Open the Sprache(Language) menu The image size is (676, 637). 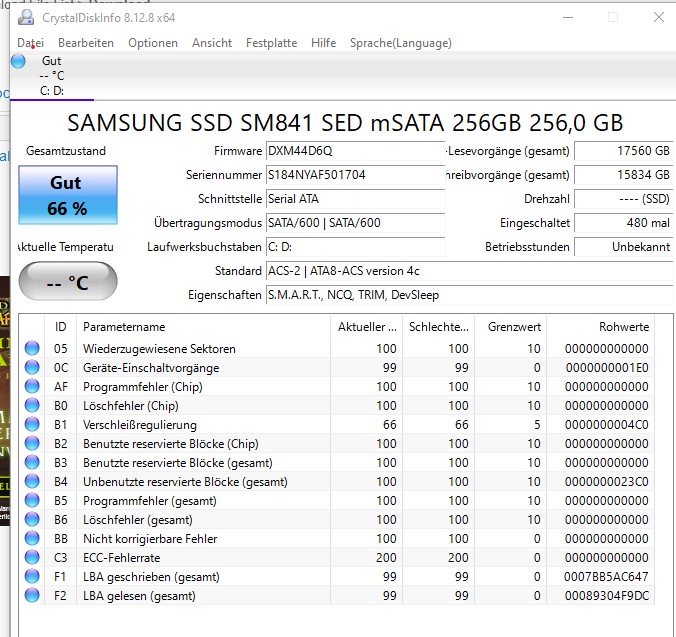pyautogui.click(x=401, y=43)
